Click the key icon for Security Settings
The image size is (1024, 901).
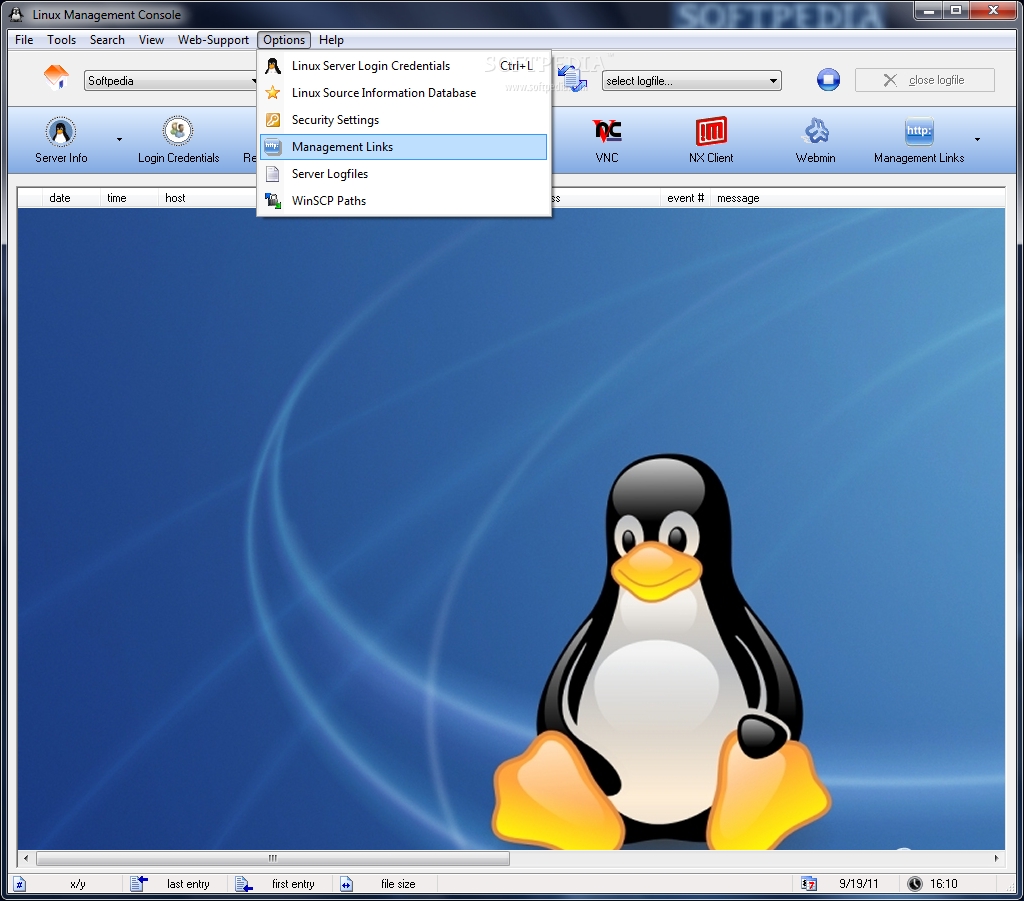[273, 120]
